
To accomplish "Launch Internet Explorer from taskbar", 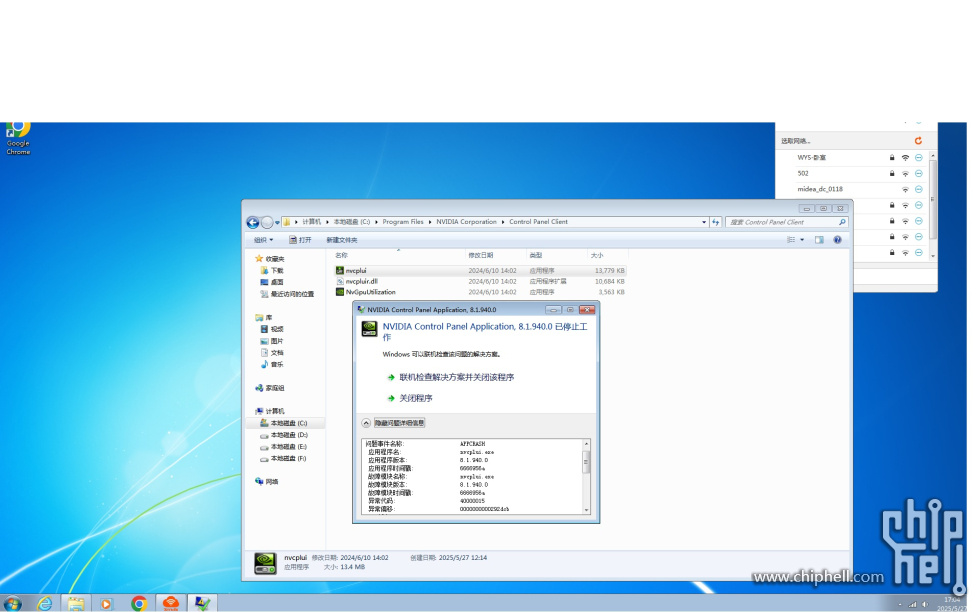I will click(x=44, y=603).
